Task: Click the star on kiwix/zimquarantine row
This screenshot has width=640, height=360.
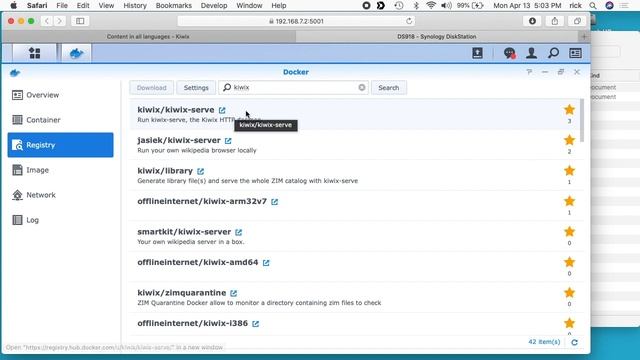Action: tap(569, 292)
